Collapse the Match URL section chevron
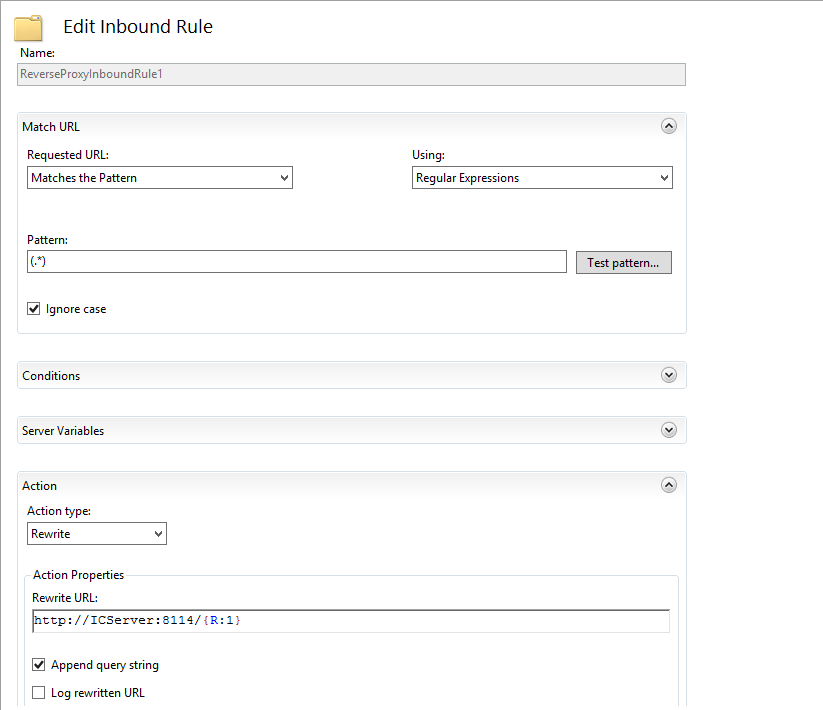The image size is (823, 710). [x=669, y=126]
